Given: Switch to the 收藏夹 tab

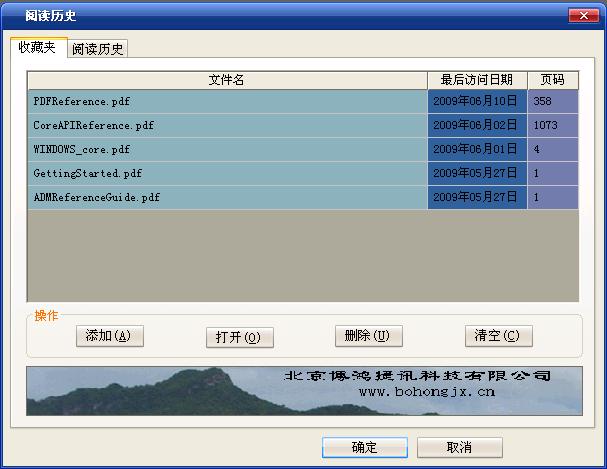Looking at the screenshot, I should tap(37, 48).
